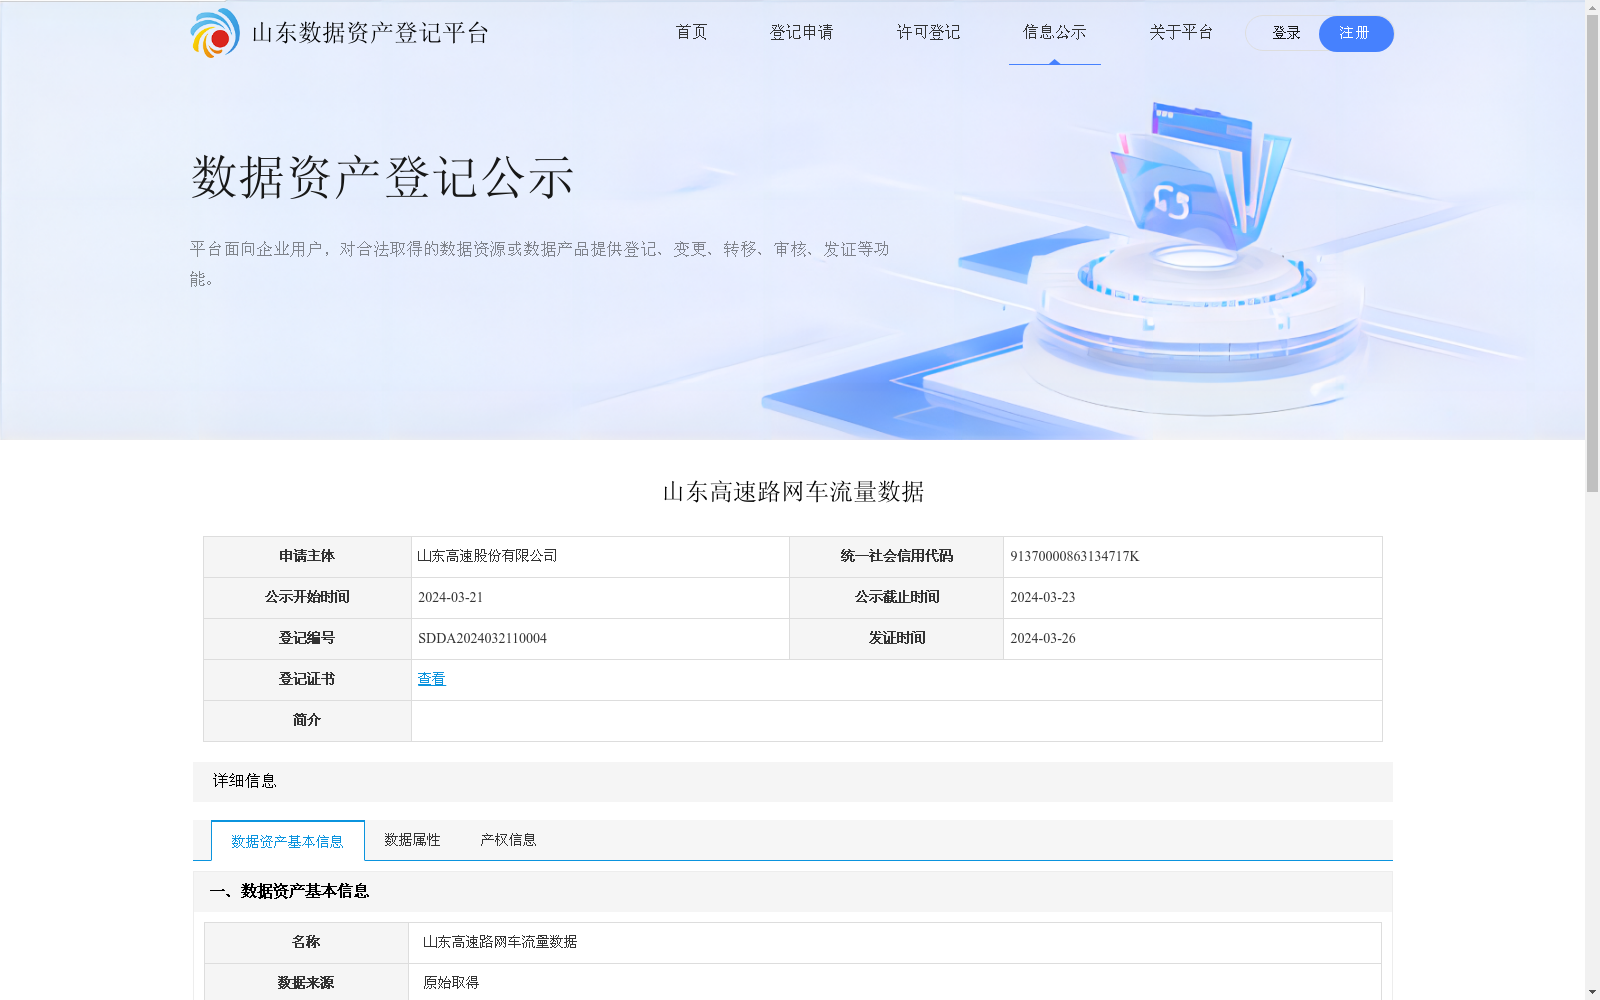Select the 信息公示 menu item
The height and width of the screenshot is (1000, 1600).
[1055, 32]
